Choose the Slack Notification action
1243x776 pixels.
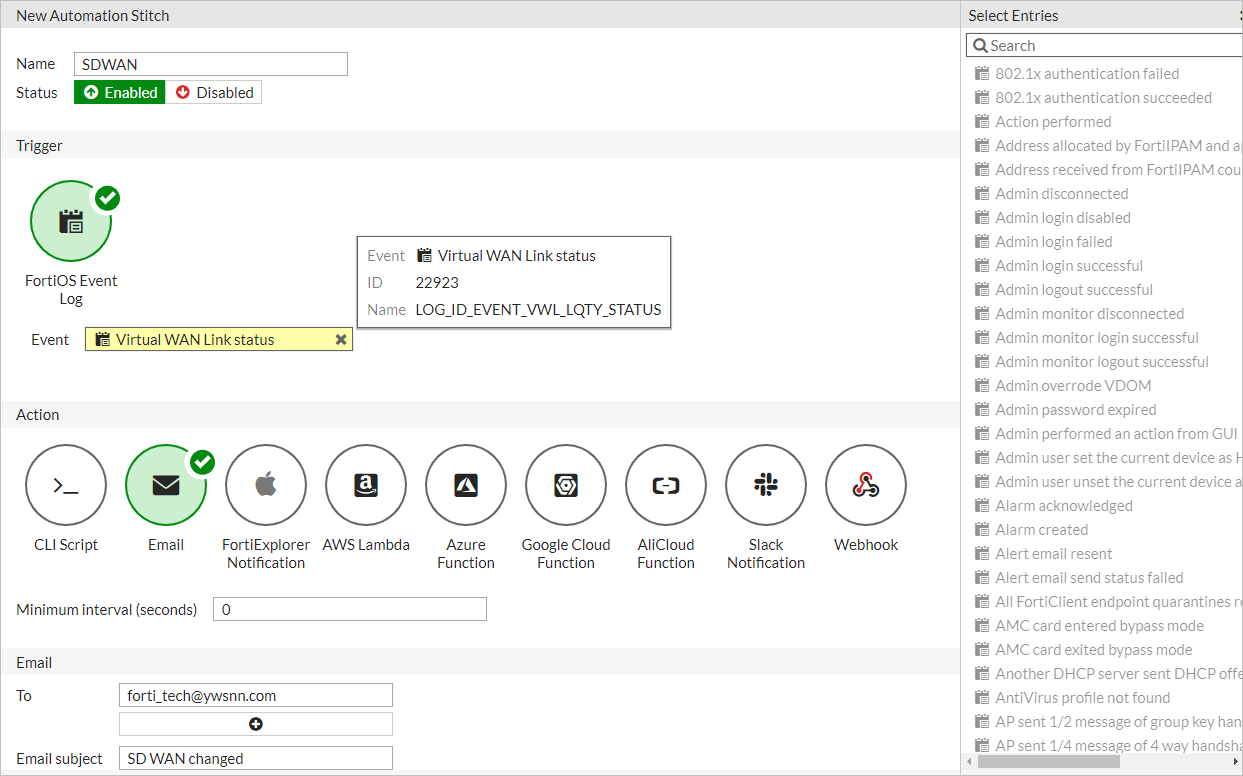(x=766, y=485)
